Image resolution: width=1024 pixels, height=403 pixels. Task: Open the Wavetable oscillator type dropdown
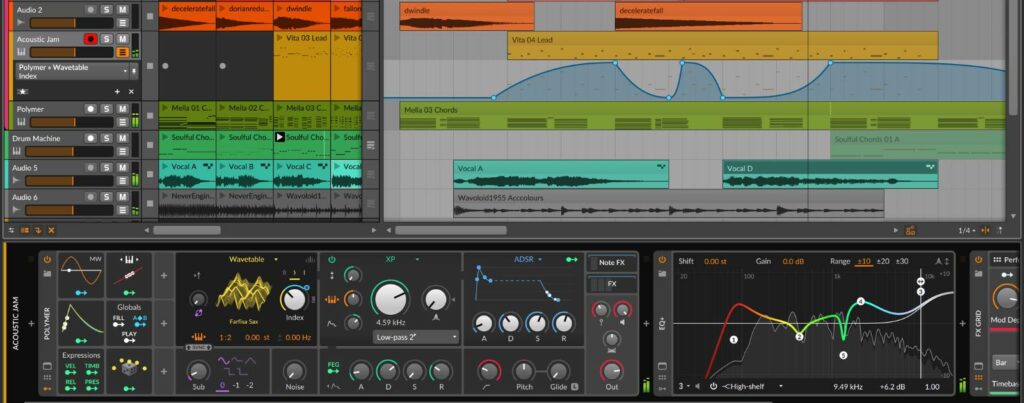click(253, 259)
